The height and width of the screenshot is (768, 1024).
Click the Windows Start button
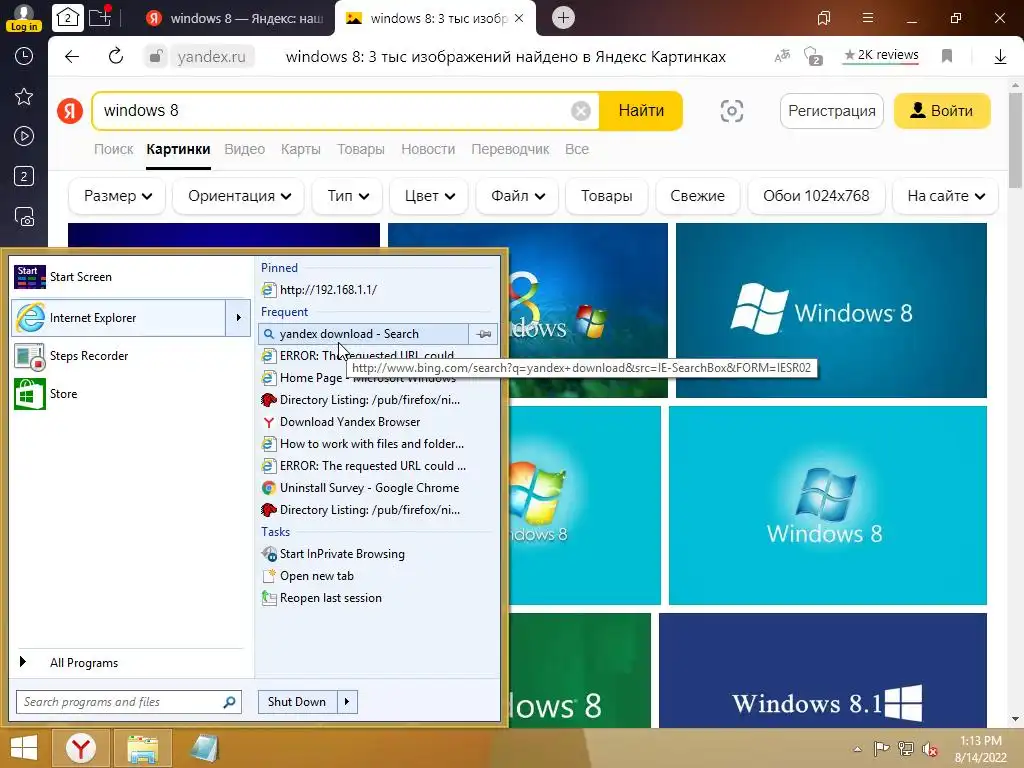pyautogui.click(x=24, y=748)
